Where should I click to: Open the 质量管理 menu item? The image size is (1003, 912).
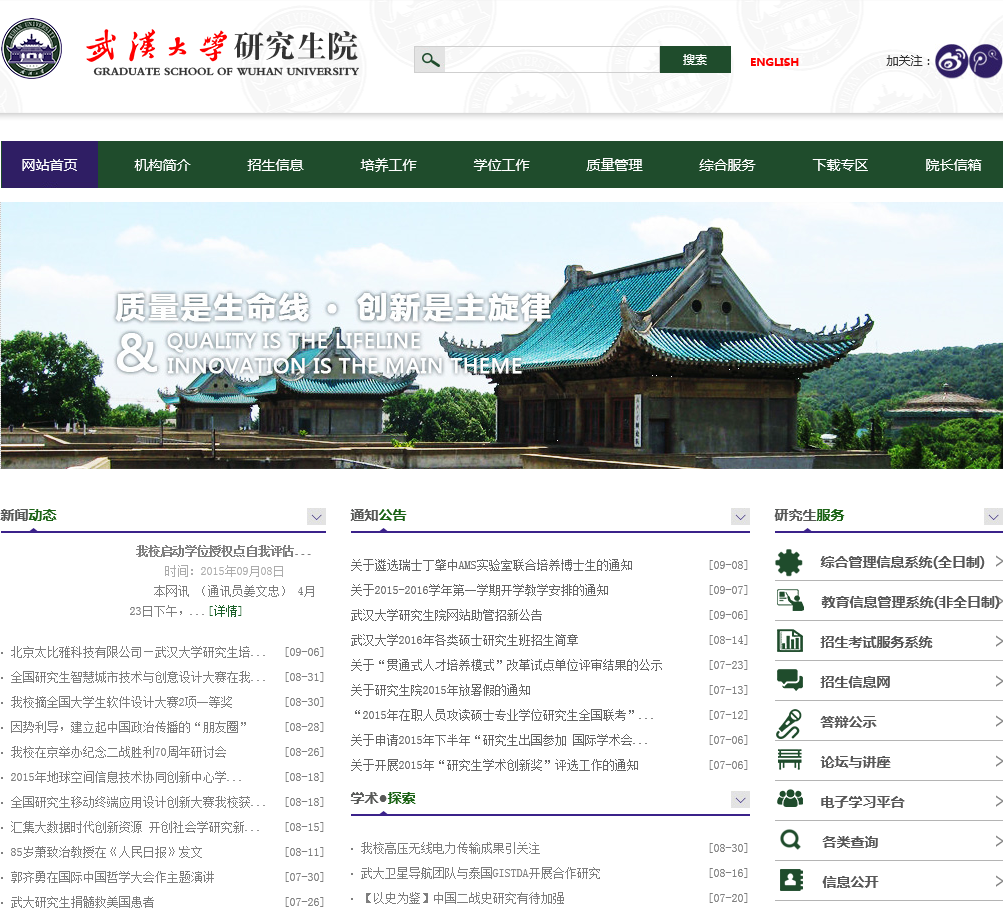[x=615, y=165]
